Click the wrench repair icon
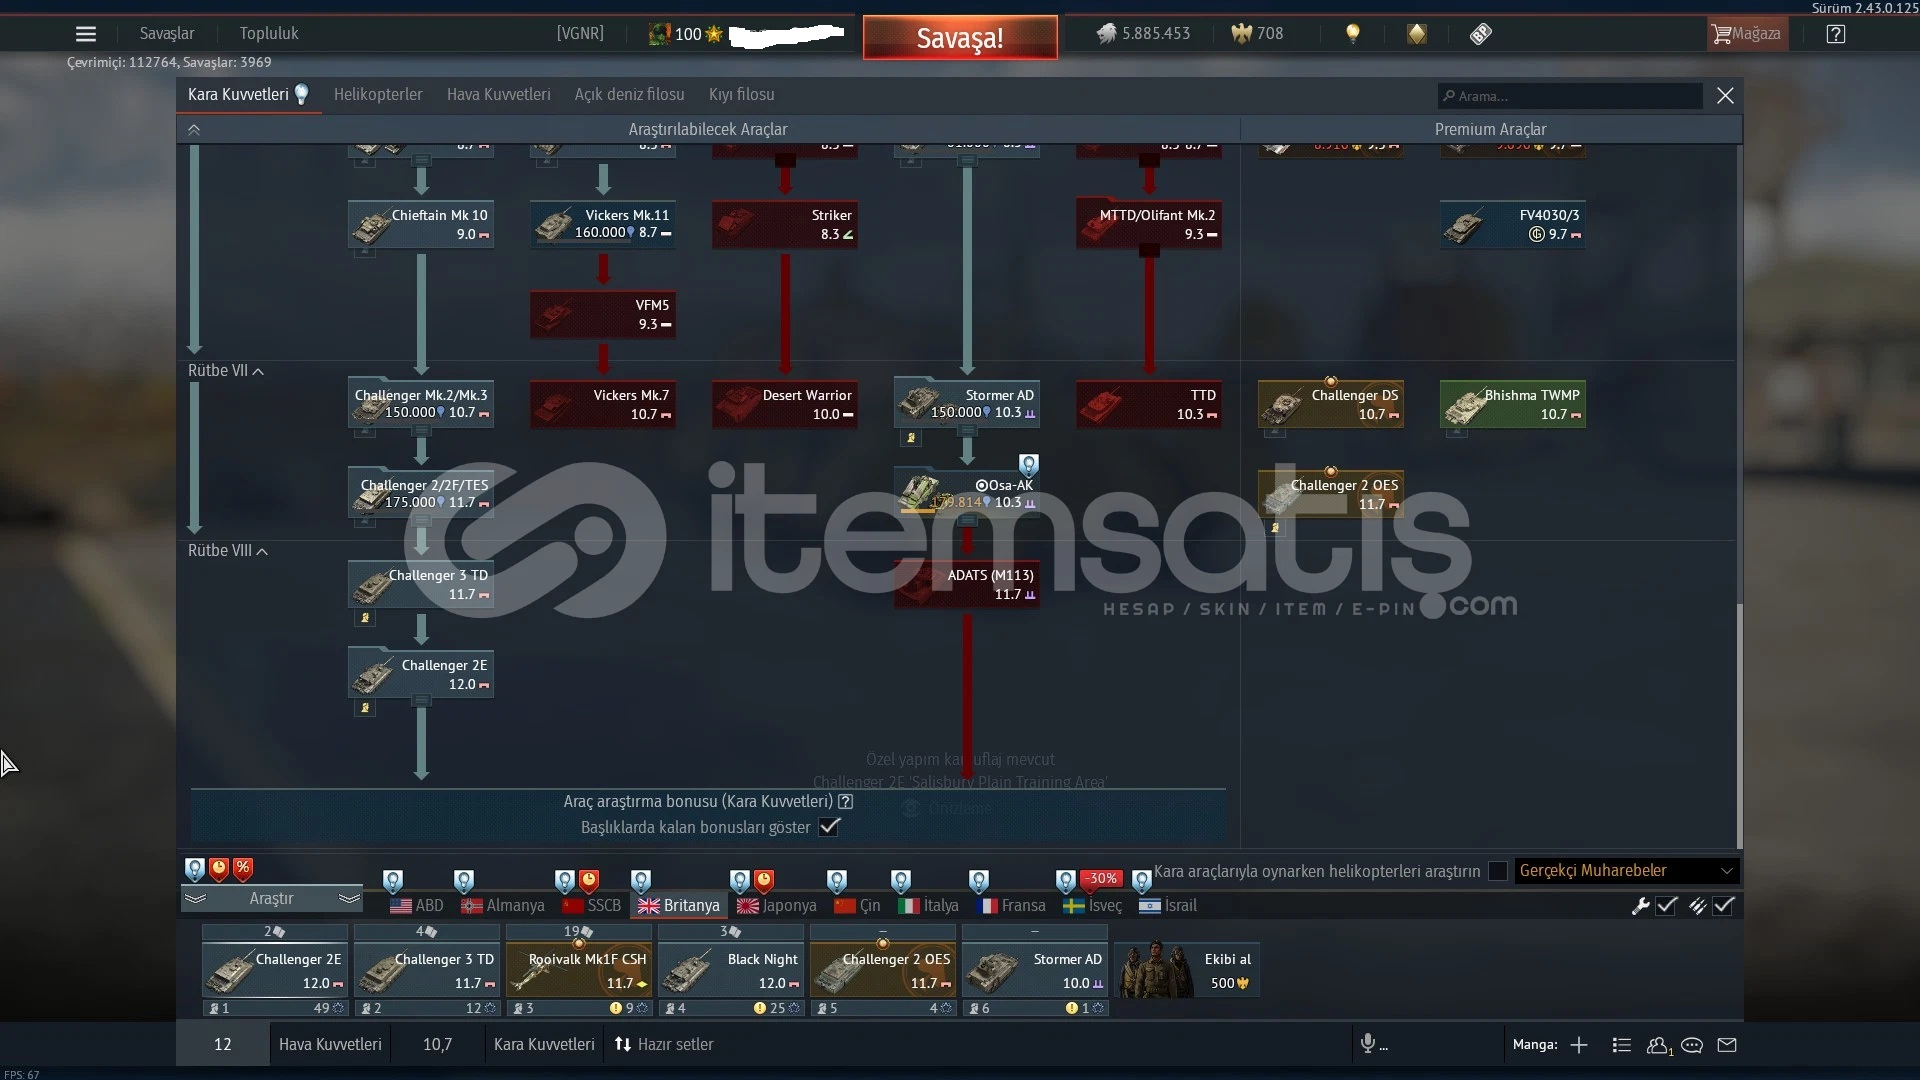Viewport: 1920px width, 1080px height. 1640,906
